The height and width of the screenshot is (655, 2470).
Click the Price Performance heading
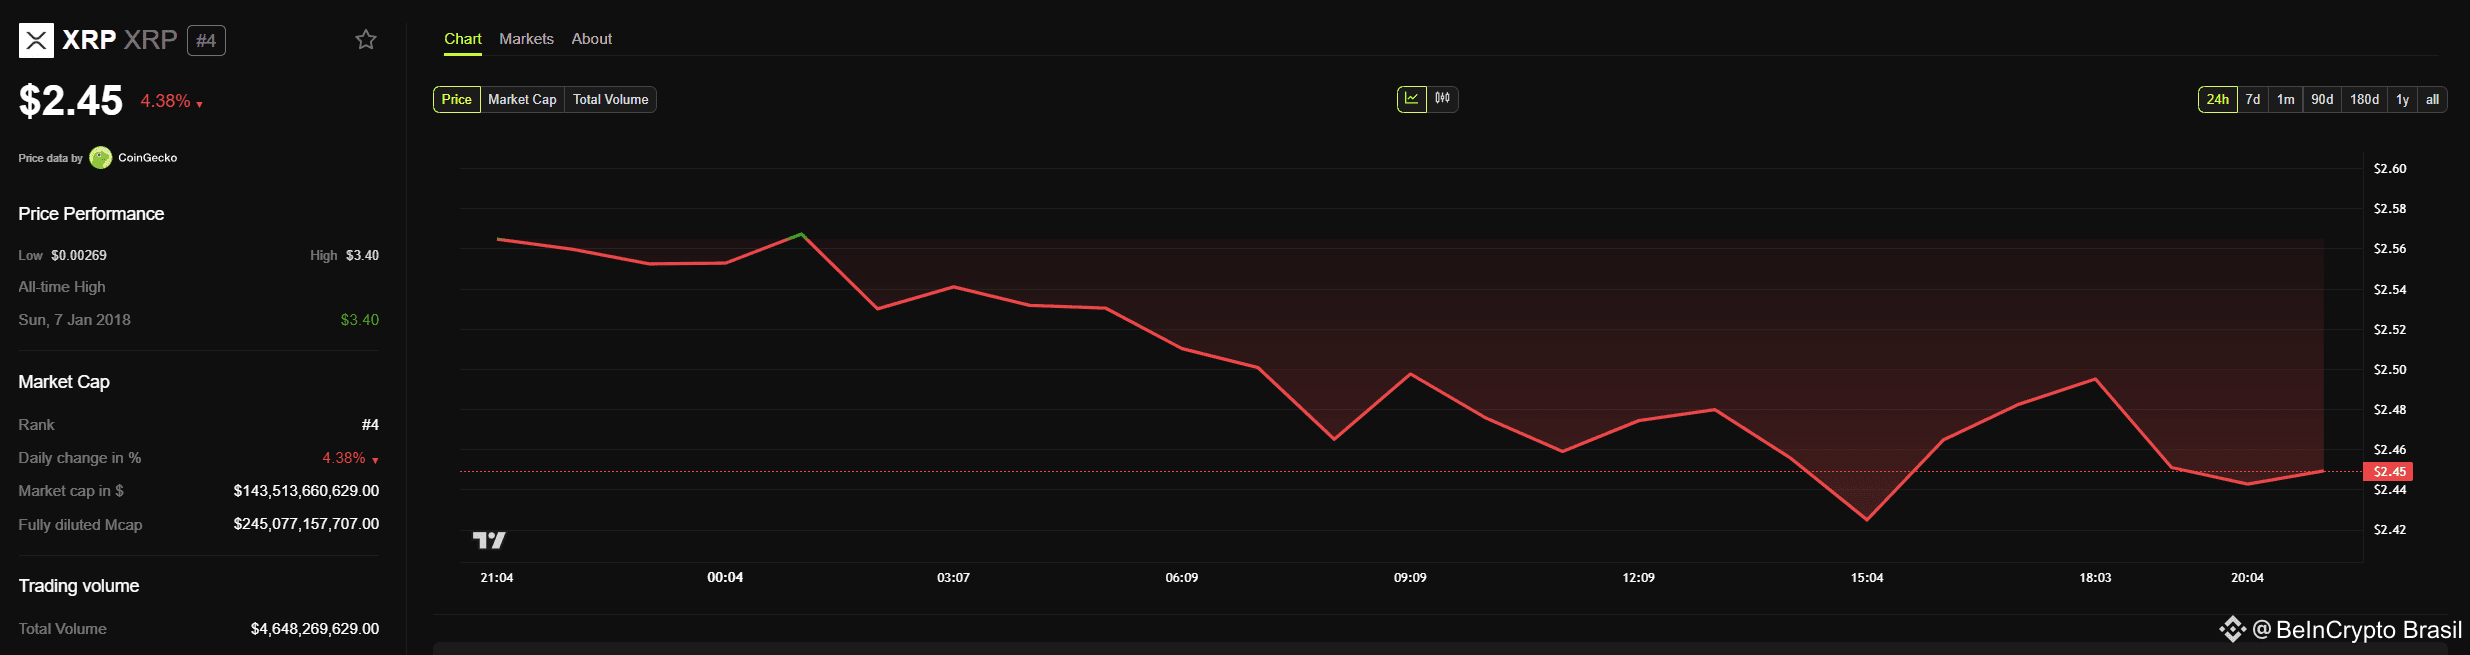91,214
